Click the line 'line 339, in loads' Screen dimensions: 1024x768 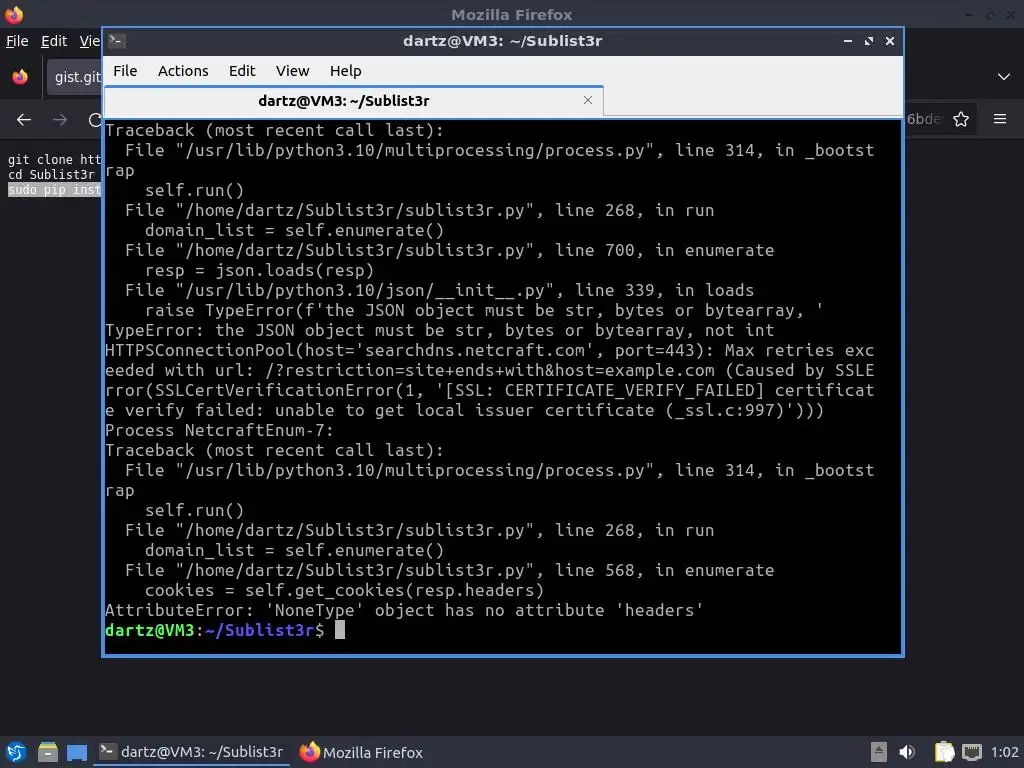440,290
